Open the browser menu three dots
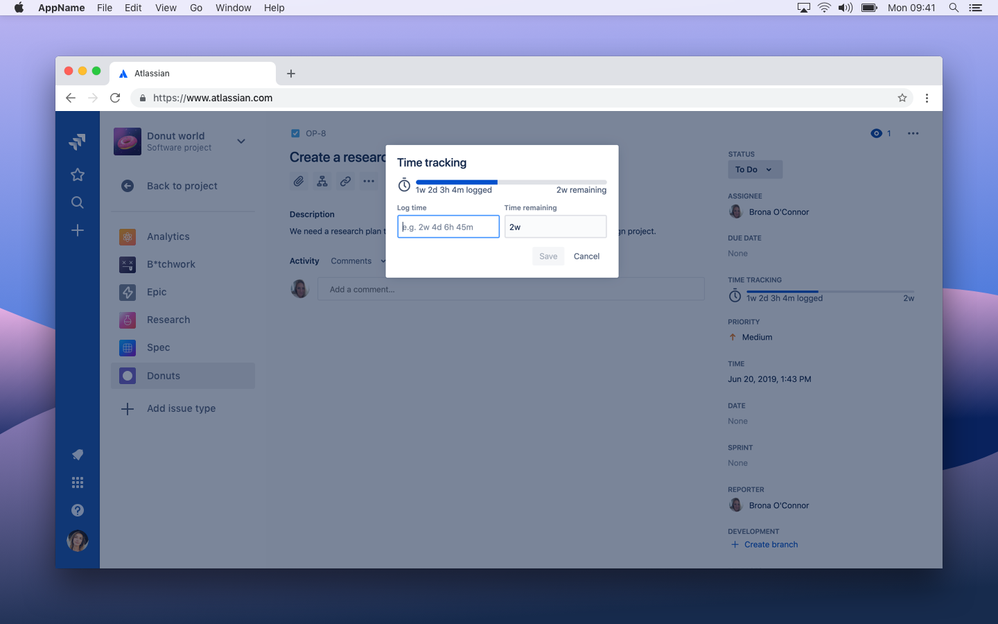 tap(927, 98)
